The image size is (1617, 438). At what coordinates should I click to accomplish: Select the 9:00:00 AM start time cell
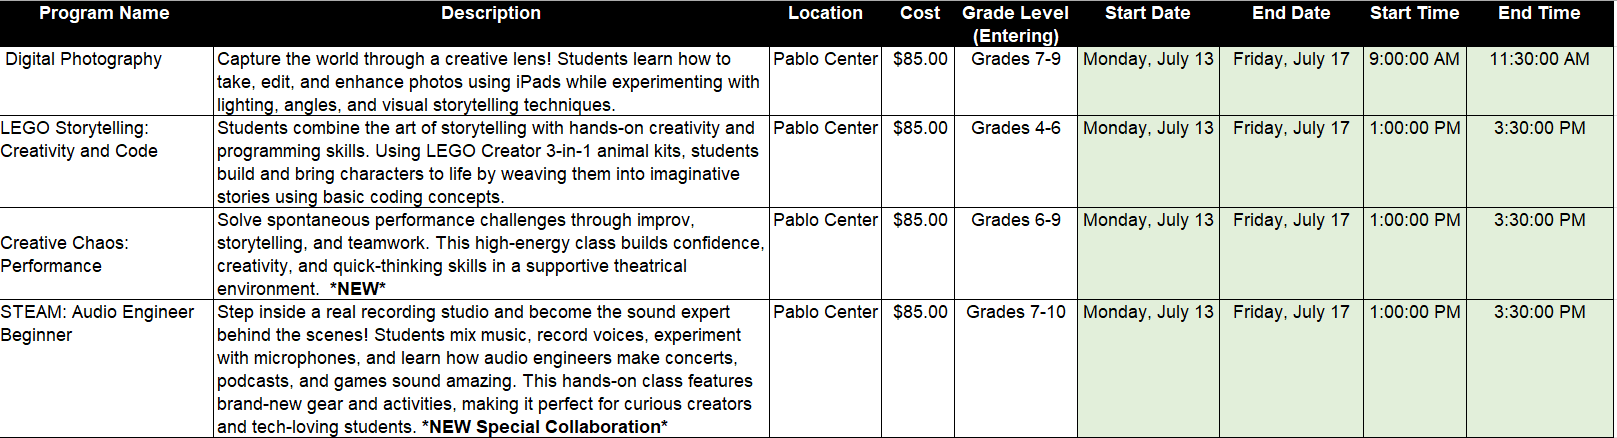[x=1414, y=59]
